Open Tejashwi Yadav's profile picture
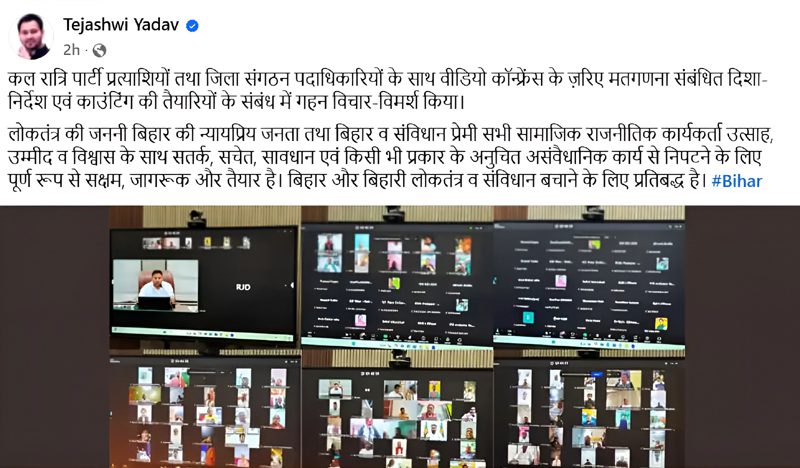Viewport: 800px width, 468px height. tap(31, 37)
